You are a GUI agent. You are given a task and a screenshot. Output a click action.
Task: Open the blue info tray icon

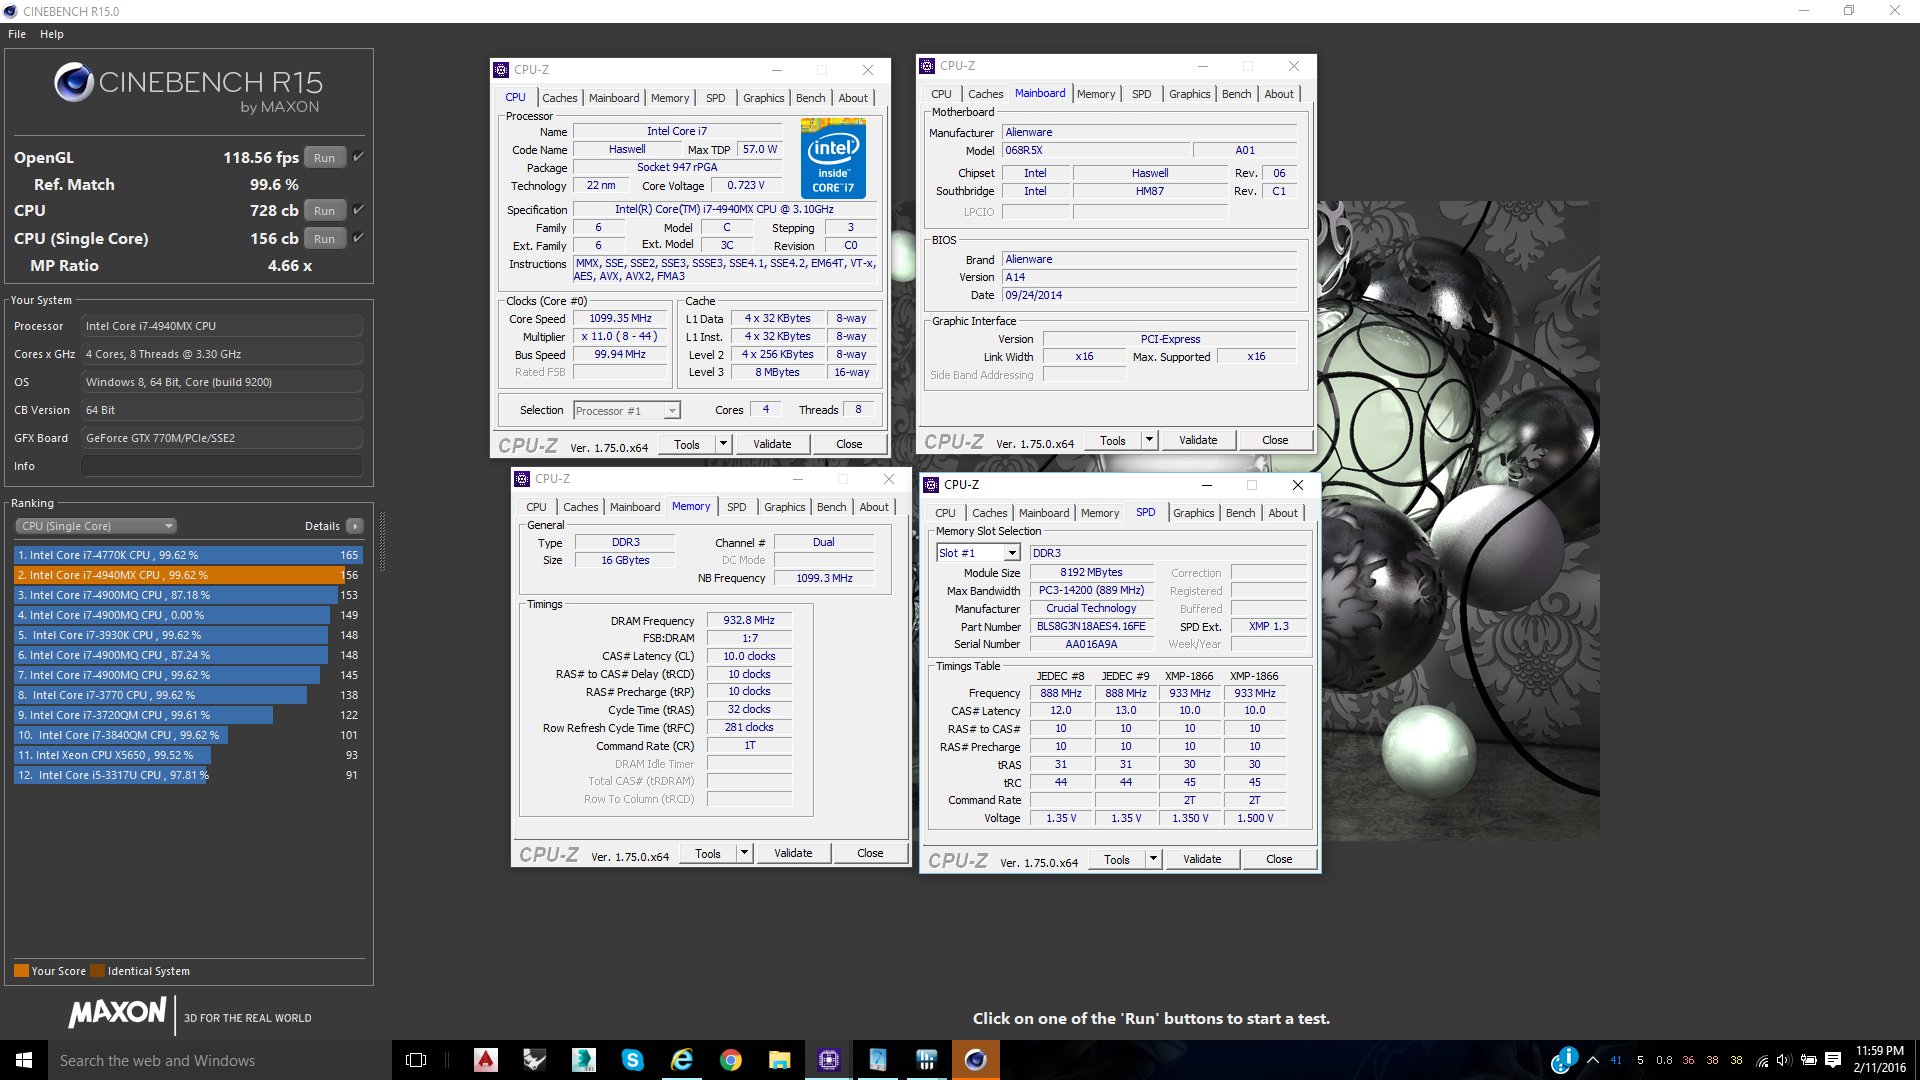pyautogui.click(x=1565, y=1060)
